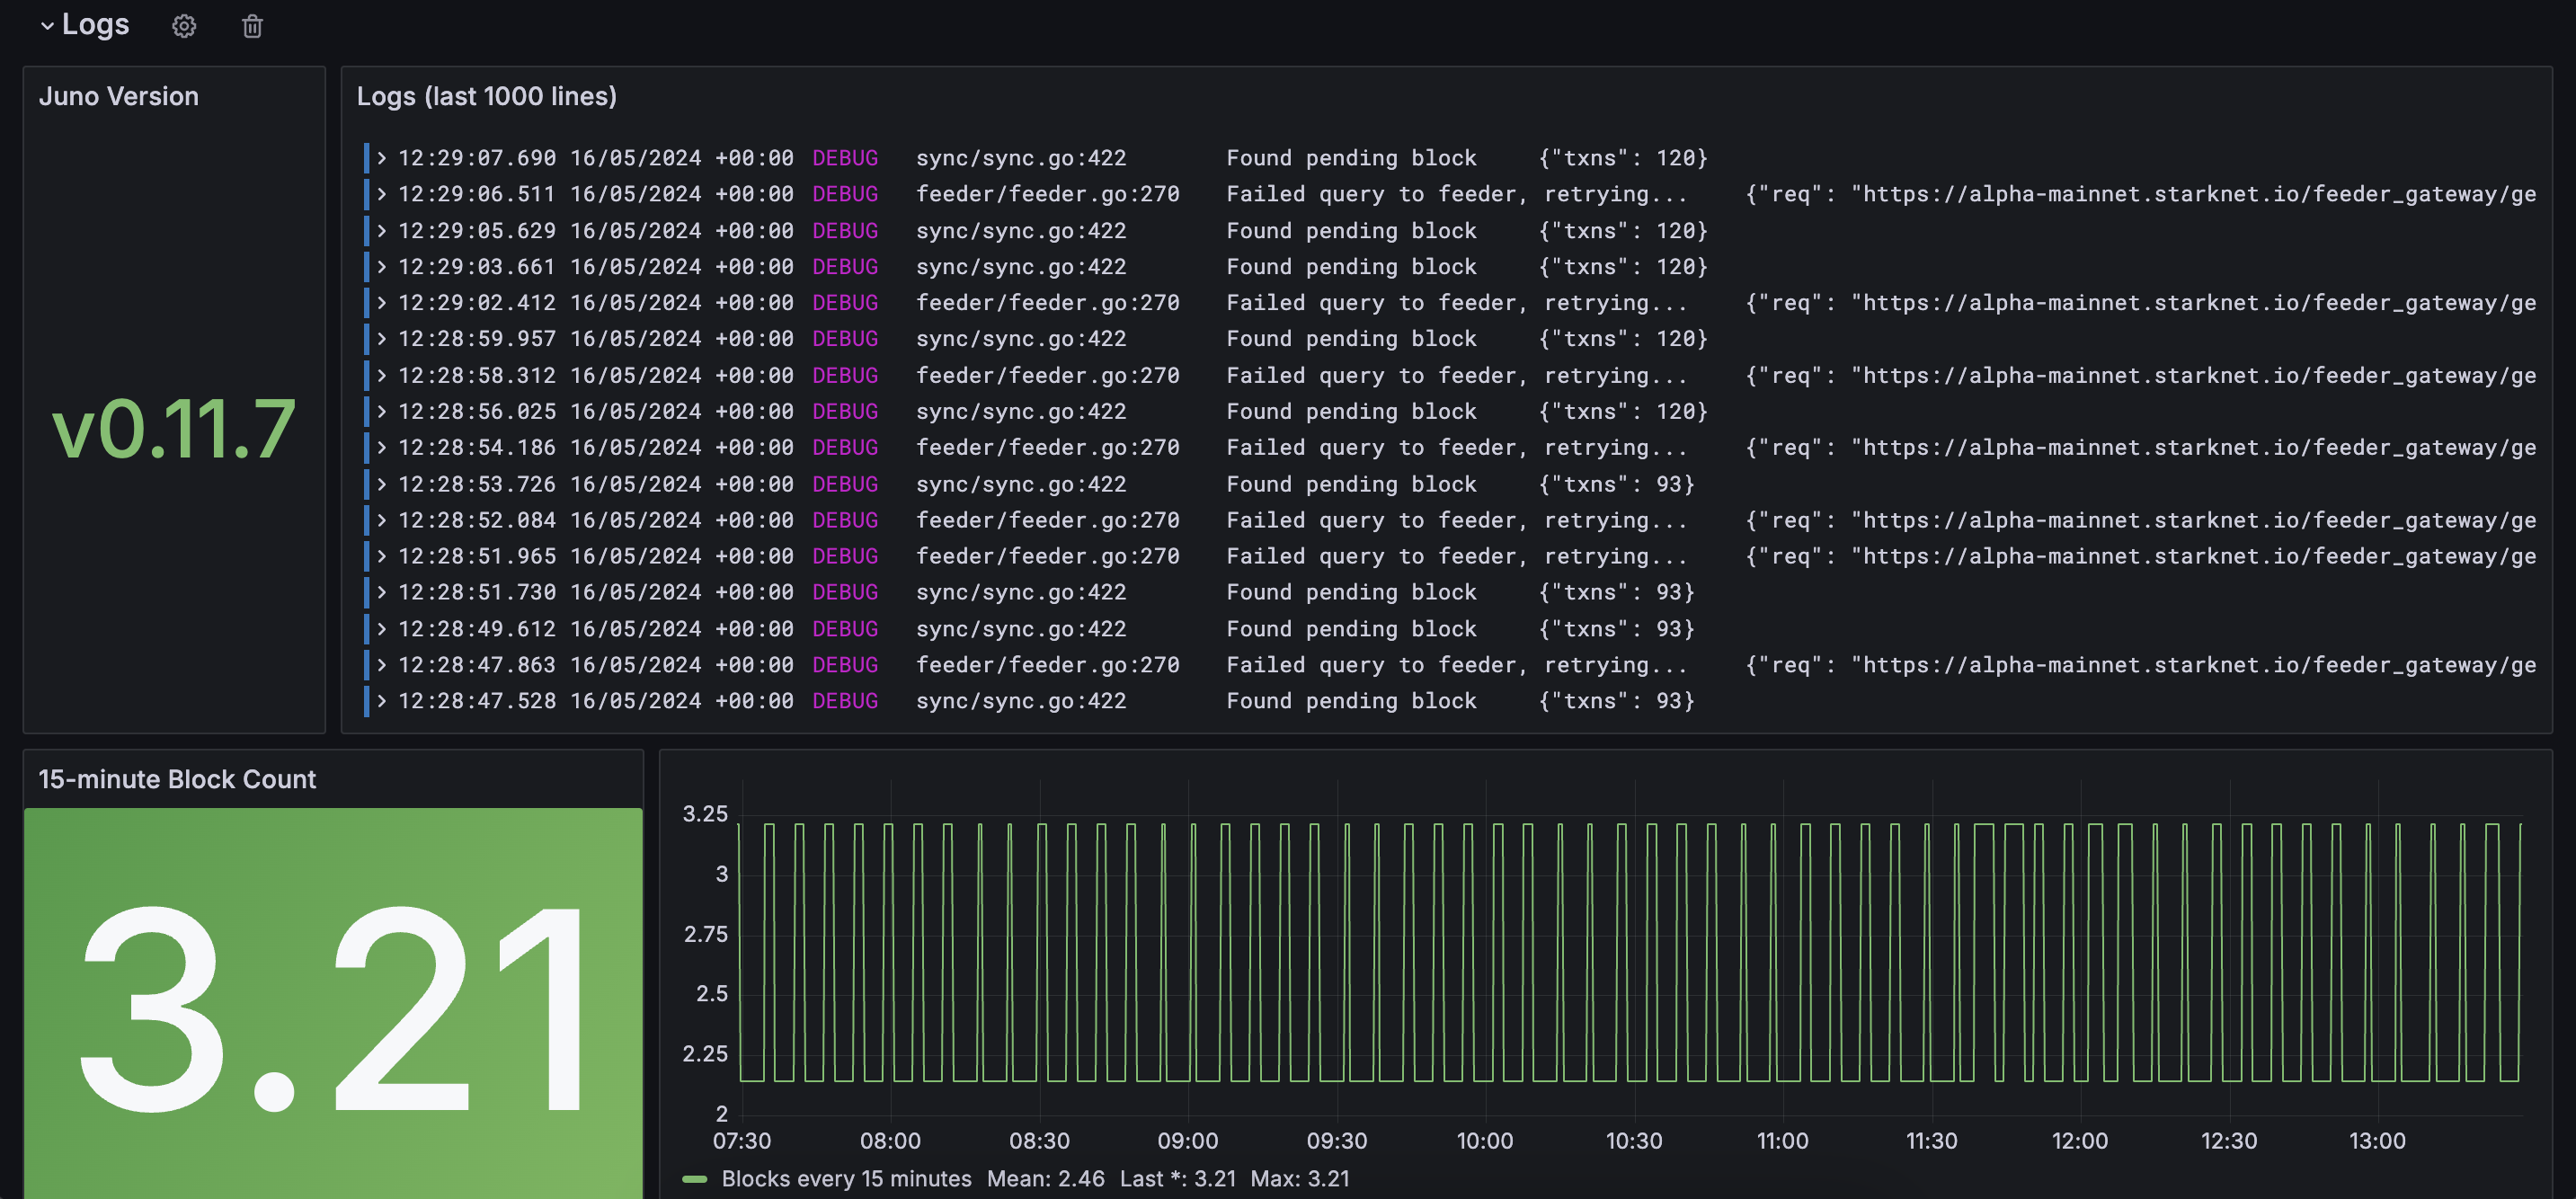Click sync/sync.go:422 in 12:29:05.629 line
Screen dimensions: 2576x1199
(x=1021, y=230)
